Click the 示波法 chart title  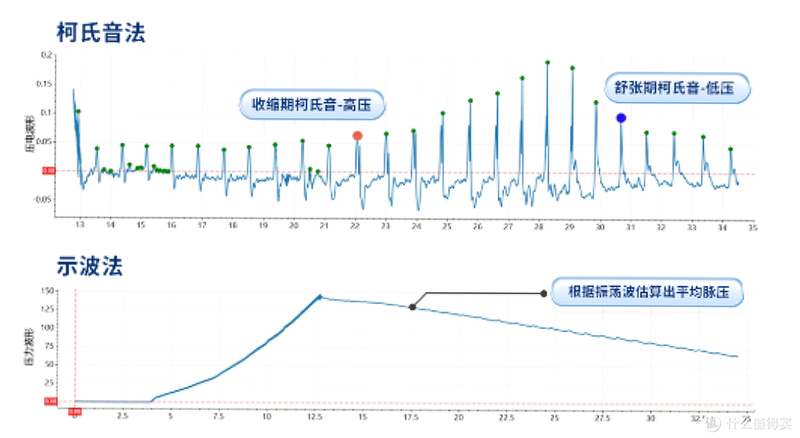(89, 266)
